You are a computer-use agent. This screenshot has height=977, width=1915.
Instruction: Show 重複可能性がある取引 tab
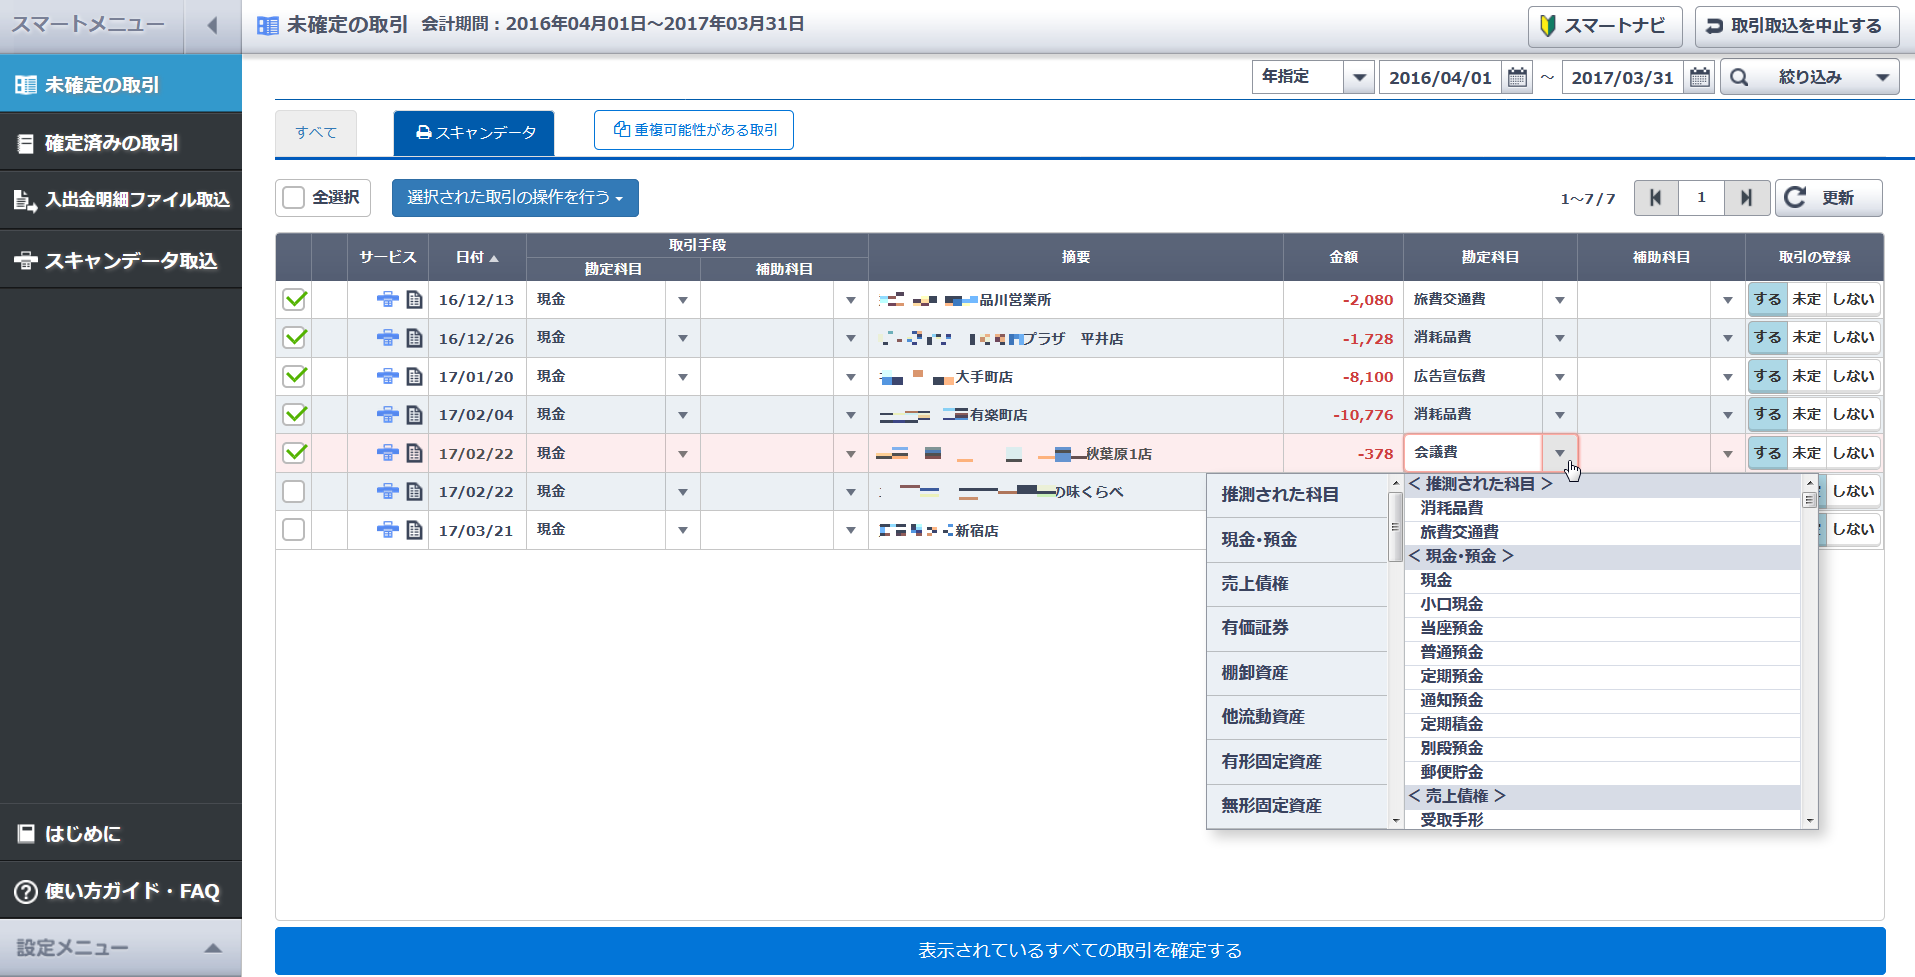tap(694, 130)
